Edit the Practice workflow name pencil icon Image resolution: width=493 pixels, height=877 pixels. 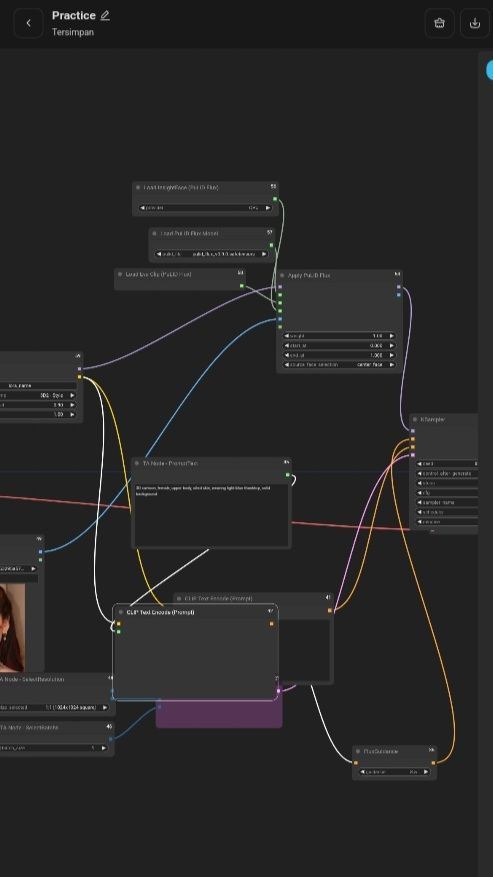click(105, 16)
